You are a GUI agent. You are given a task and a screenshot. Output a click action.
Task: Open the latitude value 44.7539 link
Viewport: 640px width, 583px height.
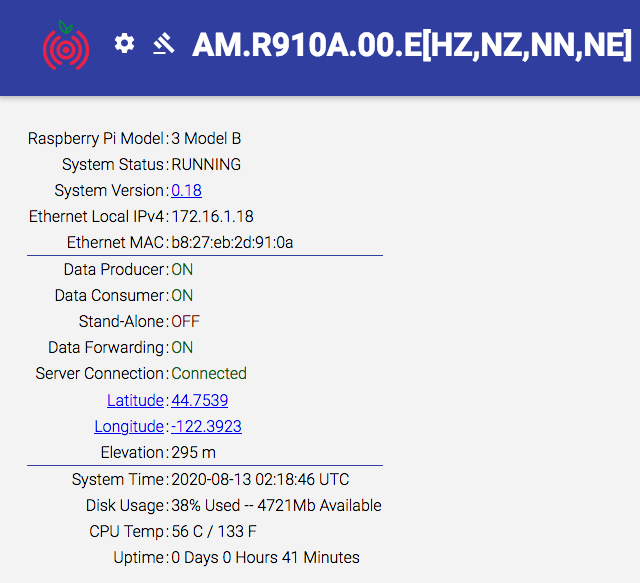[200, 400]
